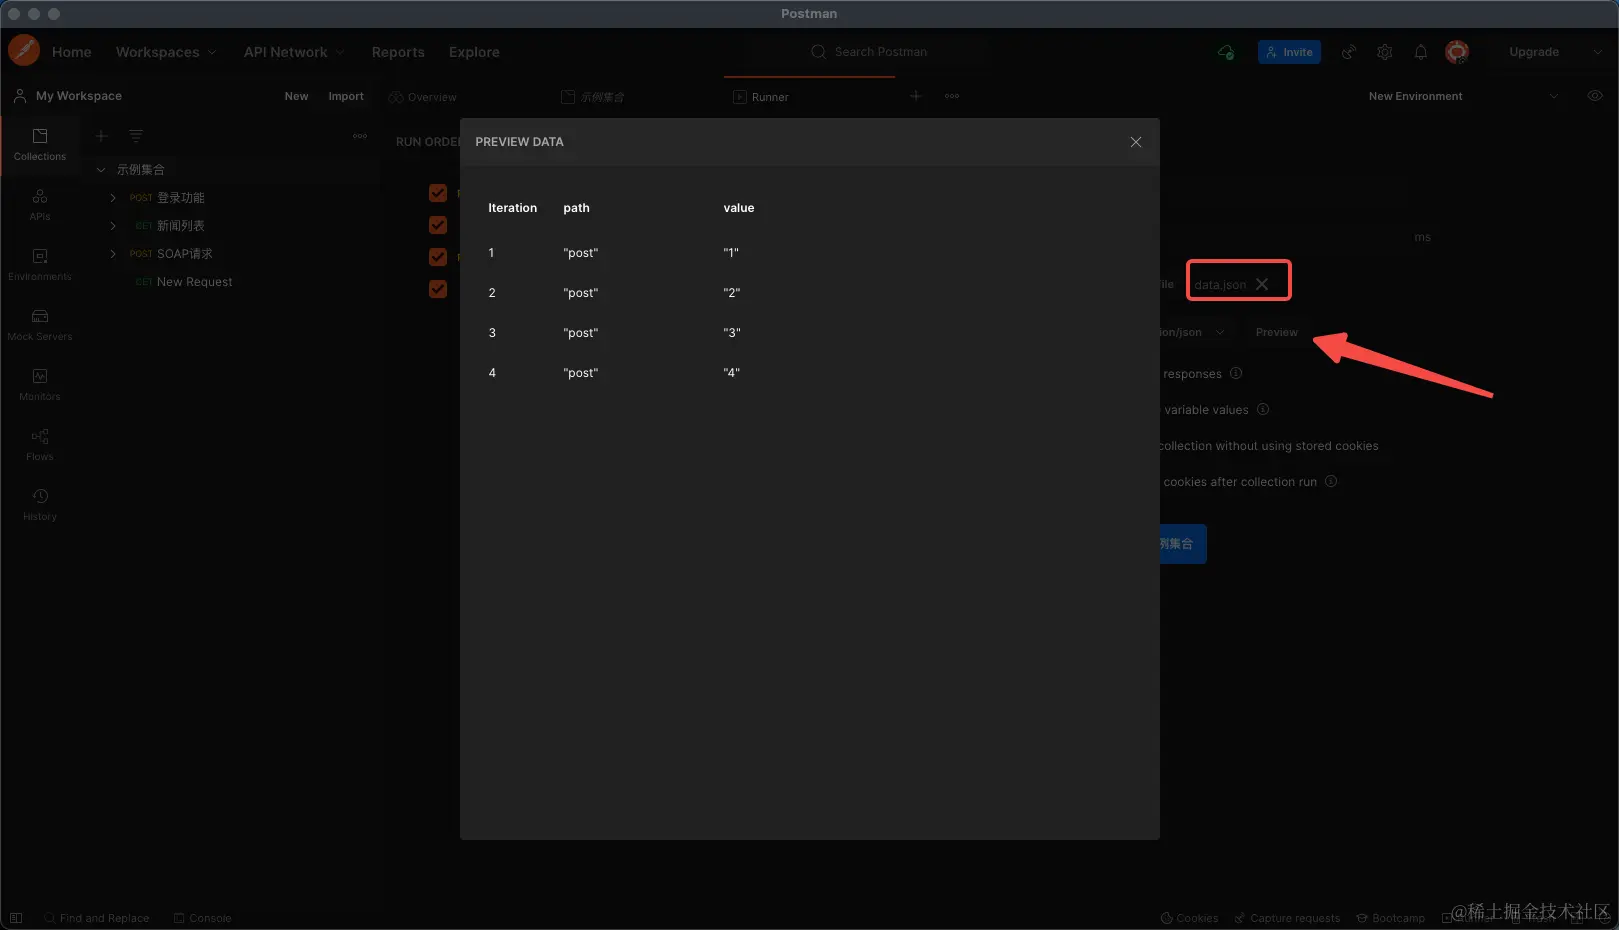Image resolution: width=1619 pixels, height=930 pixels.
Task: Click the filter collections icon
Action: [x=136, y=136]
